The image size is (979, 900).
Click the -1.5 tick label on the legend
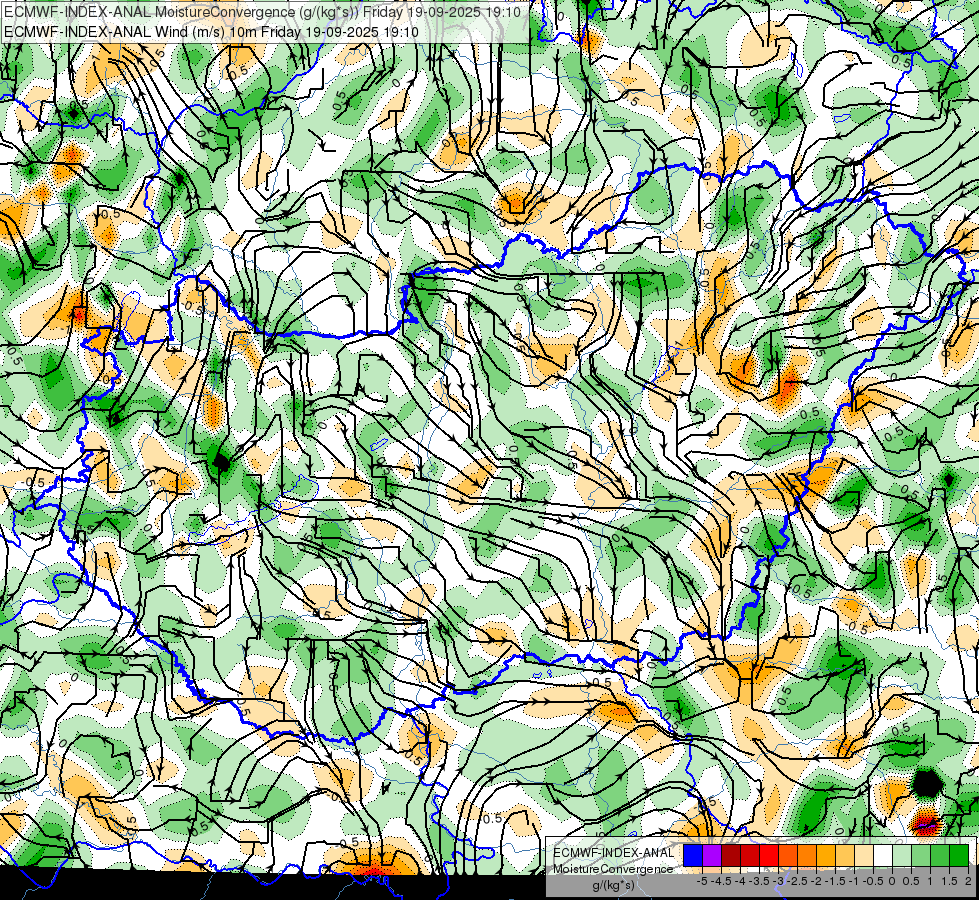pos(835,881)
